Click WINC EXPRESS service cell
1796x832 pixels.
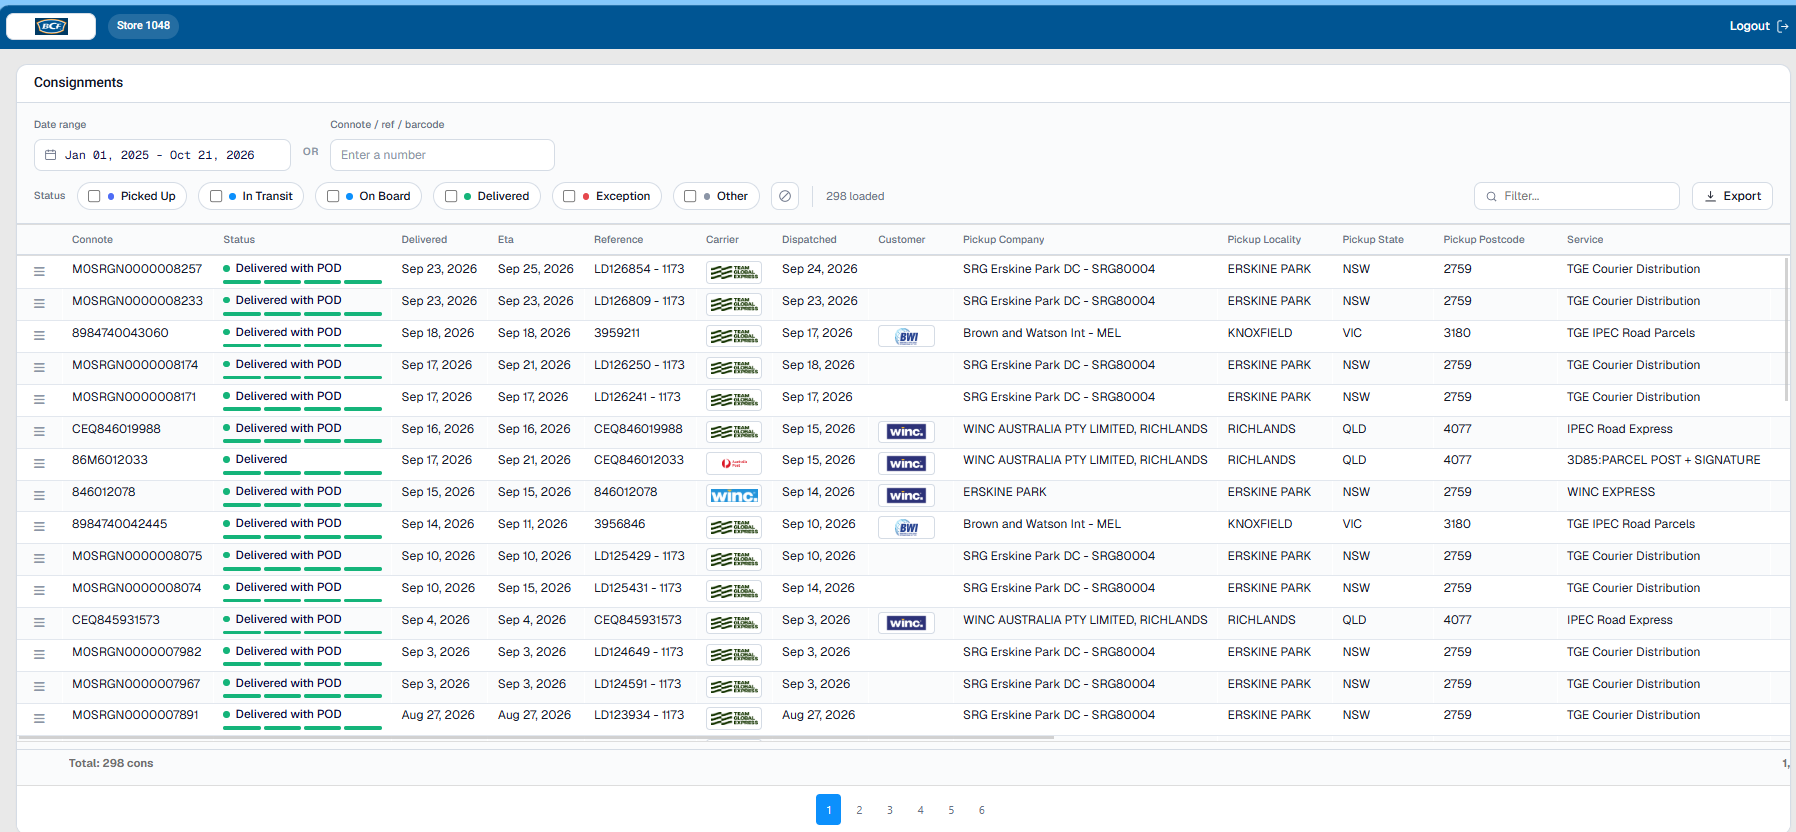(1611, 492)
